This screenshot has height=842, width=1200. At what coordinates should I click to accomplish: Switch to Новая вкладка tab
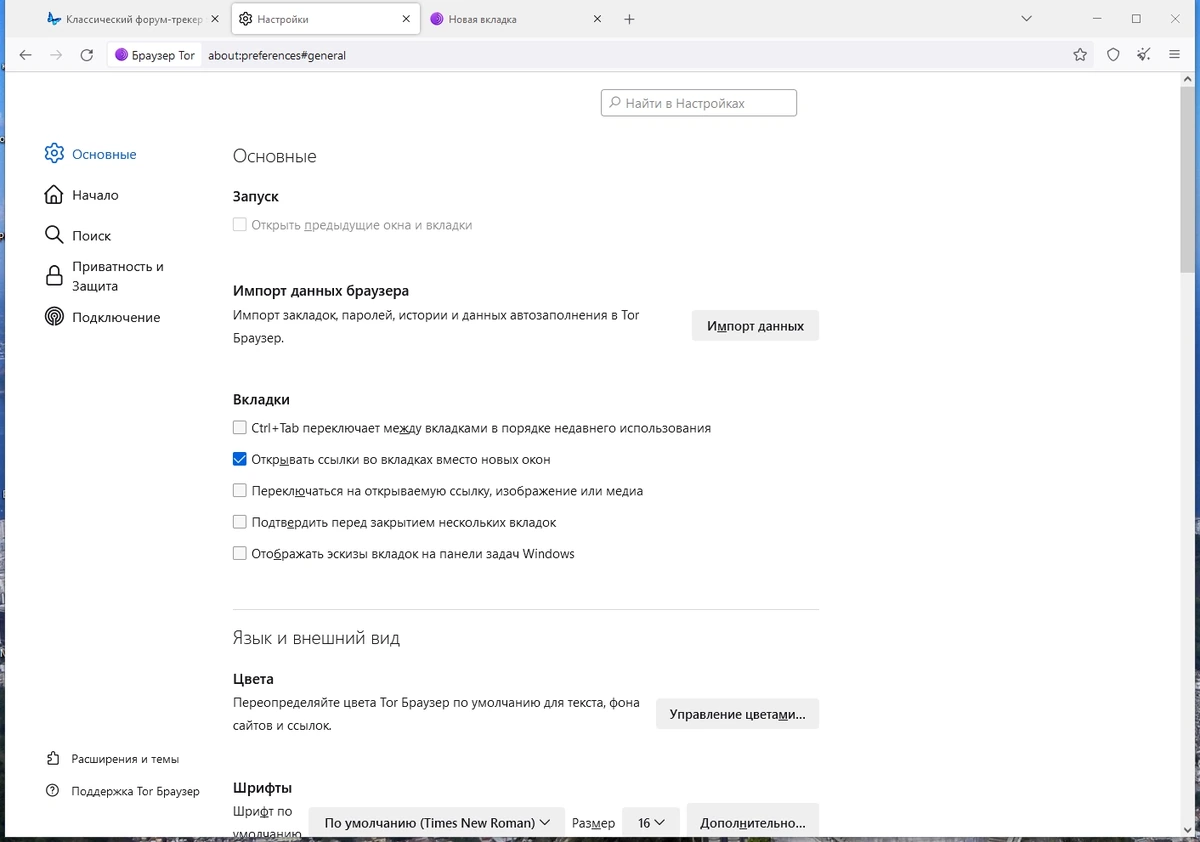click(517, 19)
